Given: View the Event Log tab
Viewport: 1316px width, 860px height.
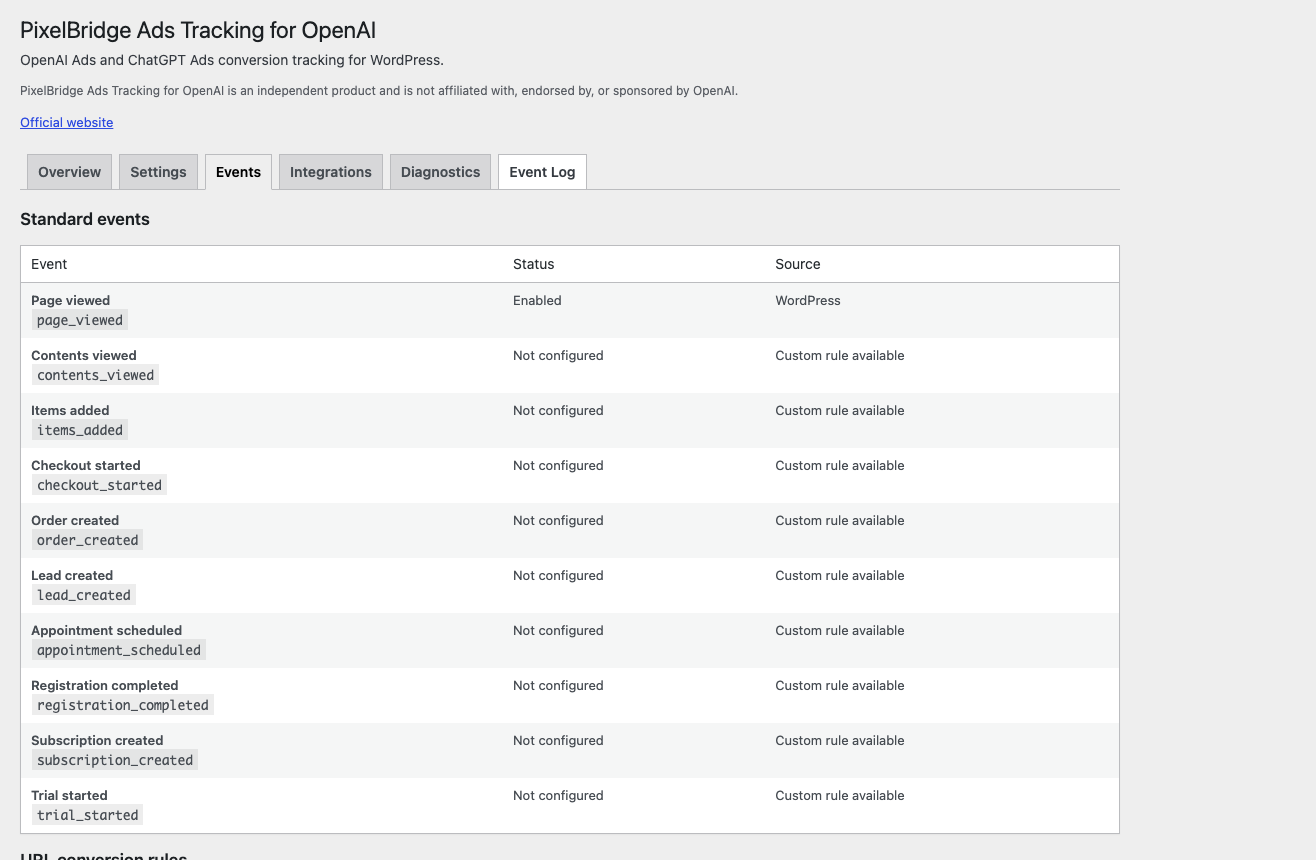Looking at the screenshot, I should pyautogui.click(x=542, y=172).
